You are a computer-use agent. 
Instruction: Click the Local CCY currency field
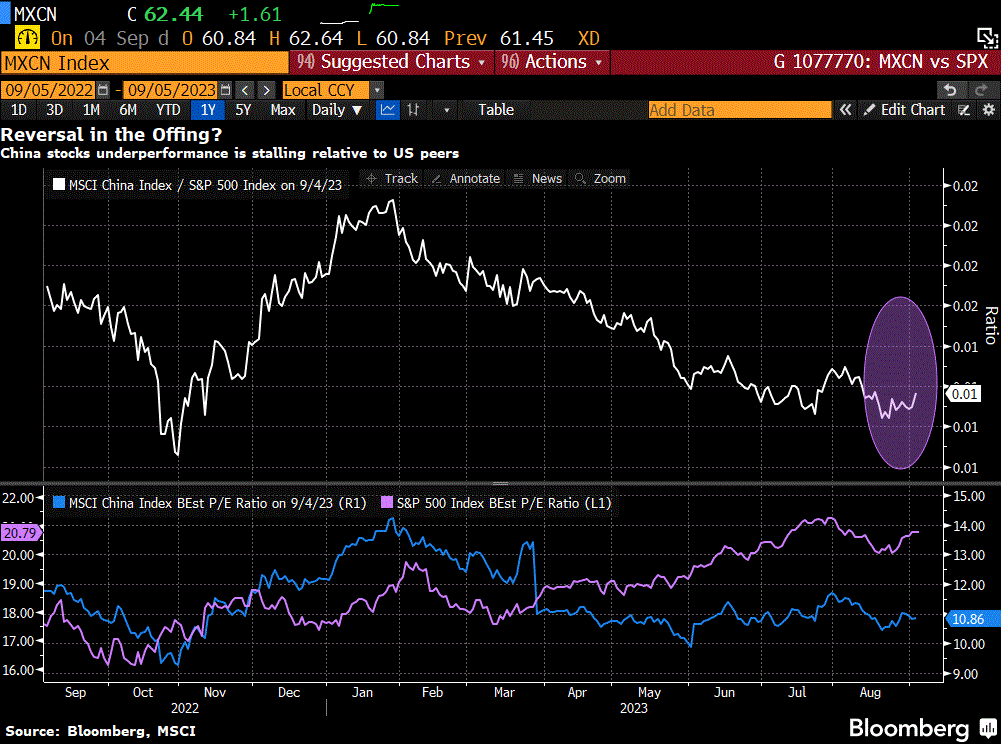tap(326, 90)
